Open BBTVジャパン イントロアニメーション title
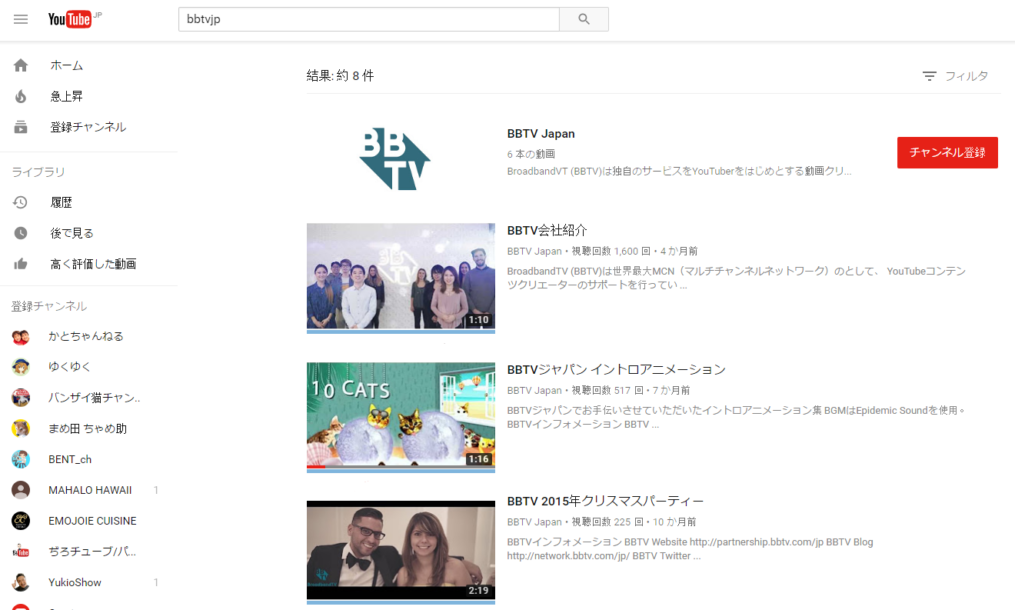Viewport: 1015px width, 610px height. 616,370
